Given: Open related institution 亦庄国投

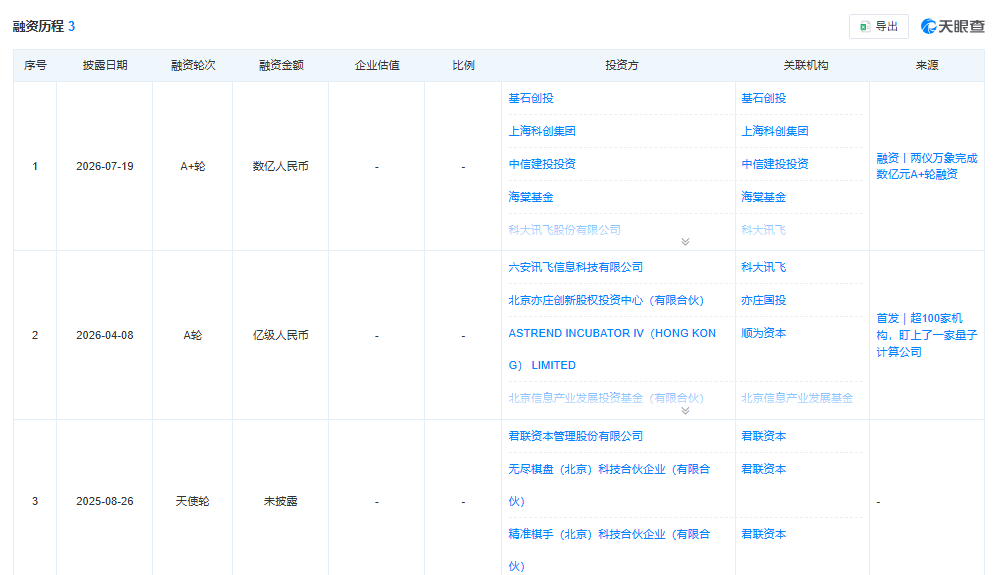Looking at the screenshot, I should pyautogui.click(x=763, y=301).
